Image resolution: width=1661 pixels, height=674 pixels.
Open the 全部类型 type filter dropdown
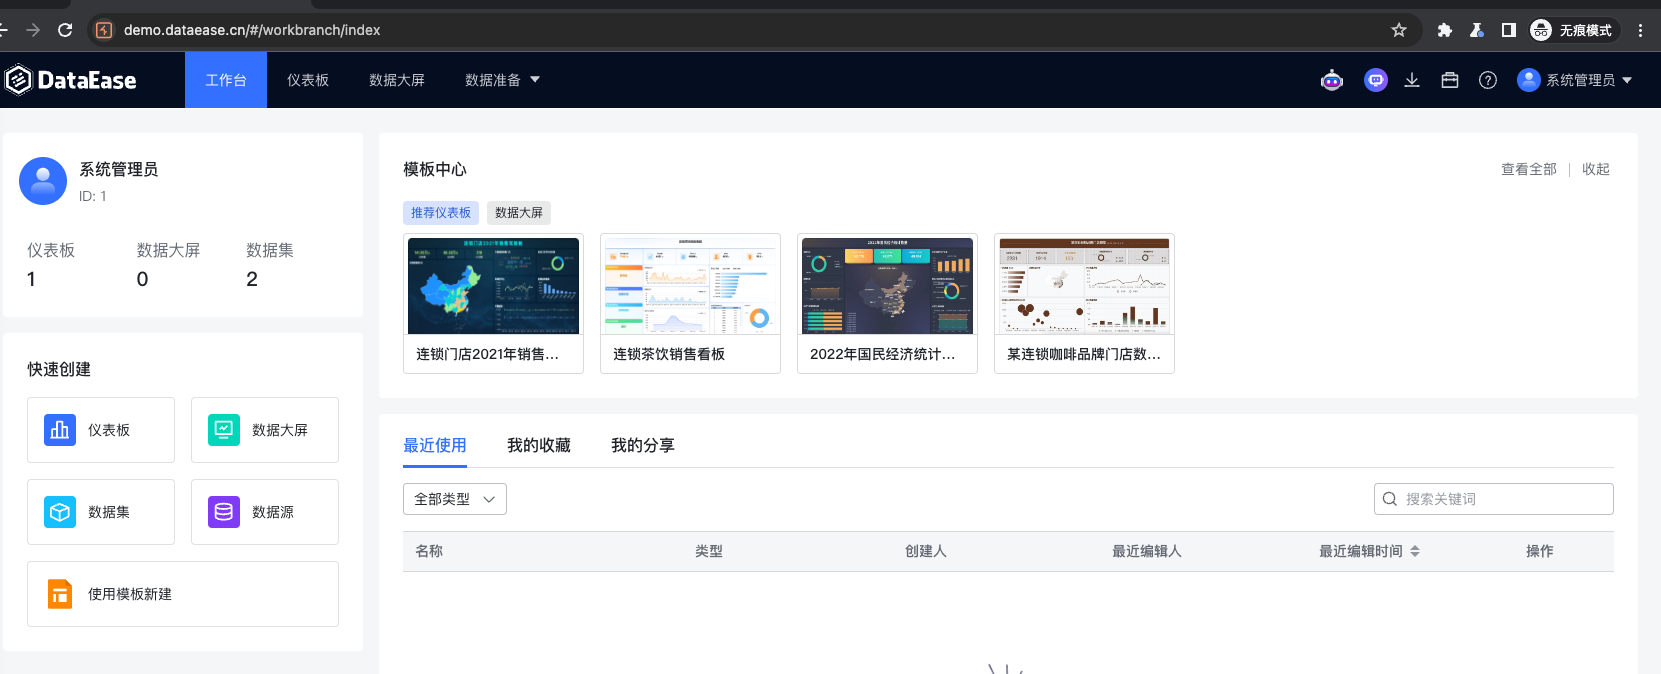tap(455, 499)
